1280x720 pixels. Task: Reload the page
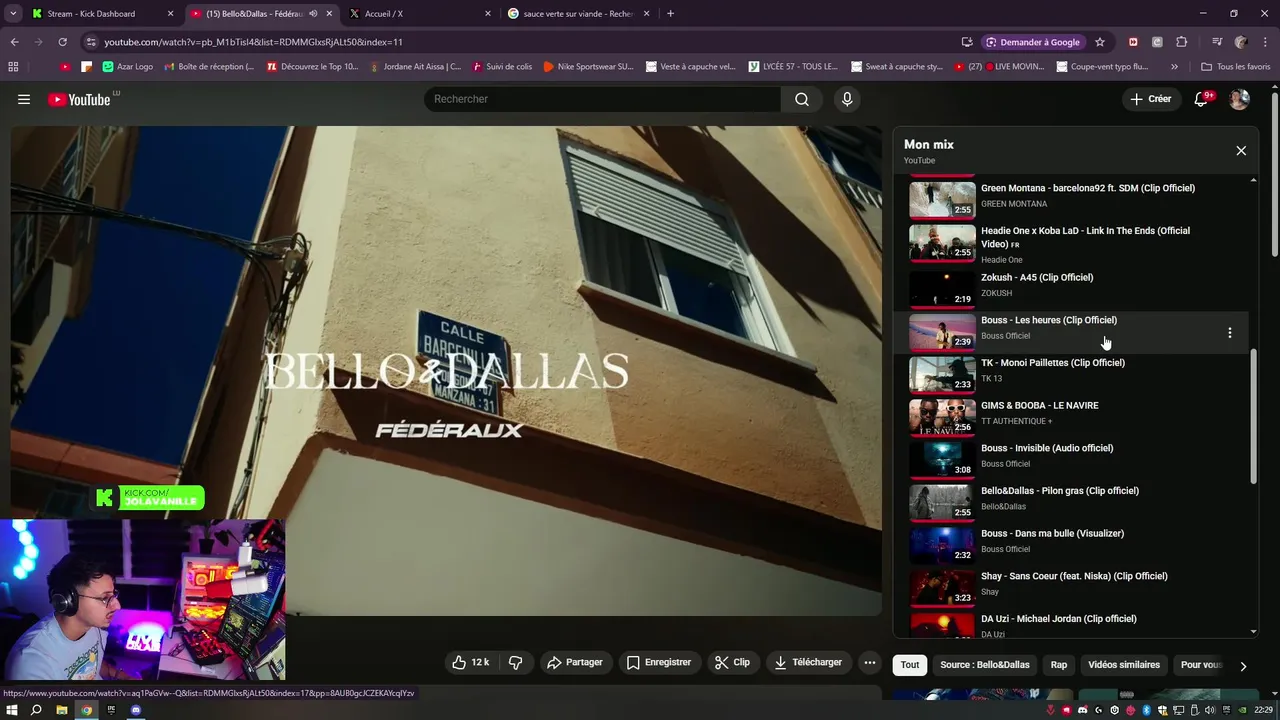click(62, 42)
